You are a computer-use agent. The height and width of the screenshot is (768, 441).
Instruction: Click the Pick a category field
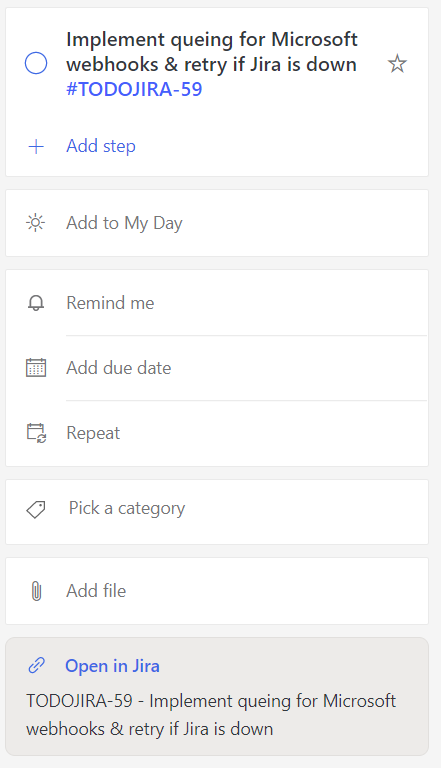[x=217, y=512]
